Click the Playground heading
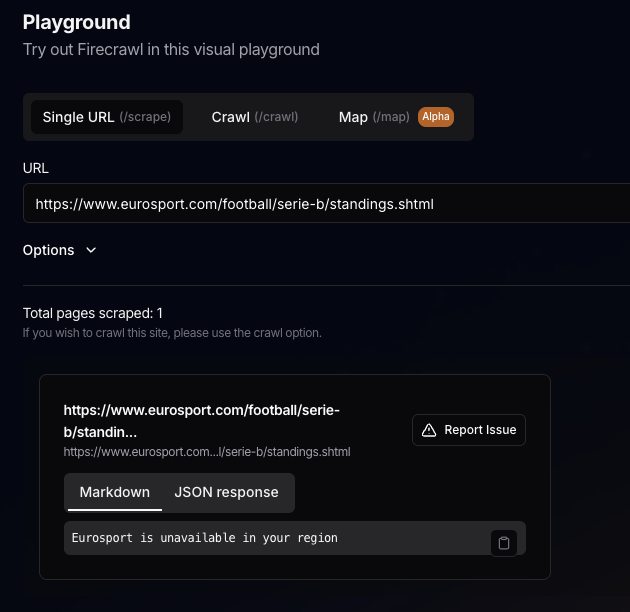The height and width of the screenshot is (612, 630). (77, 21)
